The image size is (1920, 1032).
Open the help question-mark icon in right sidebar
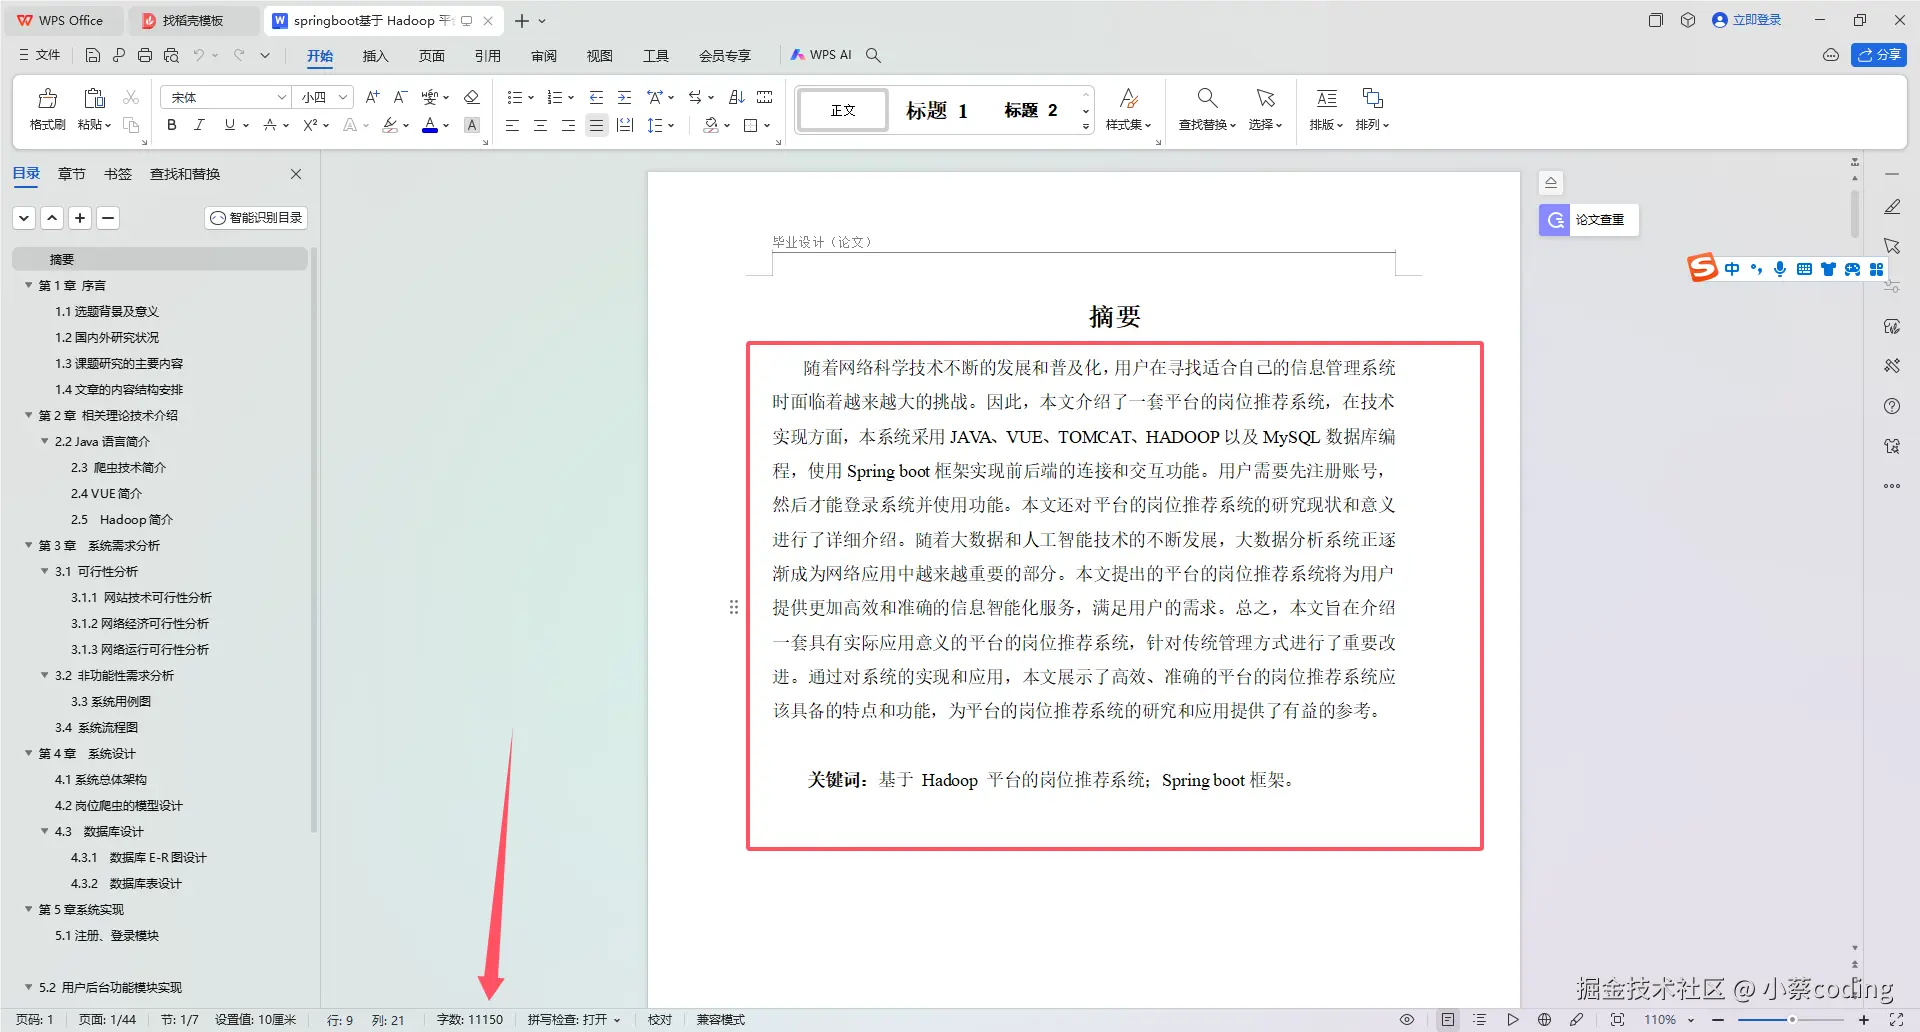click(1892, 406)
